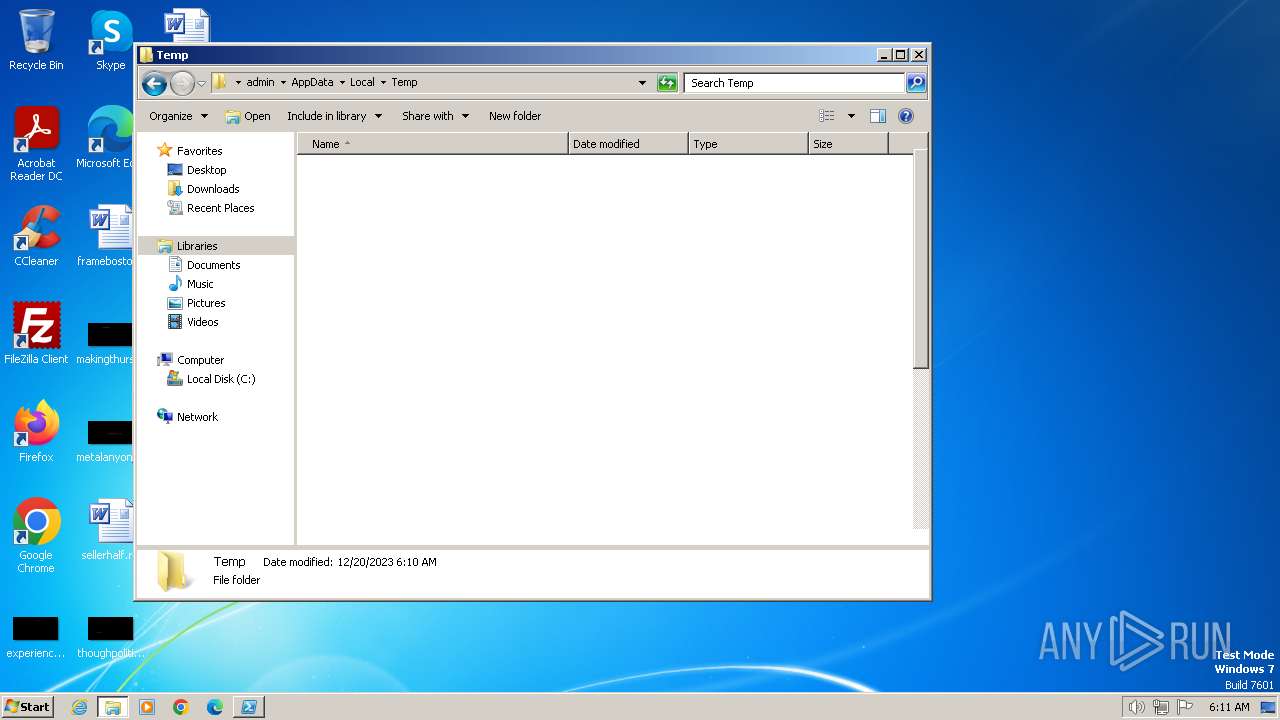1280x720 pixels.
Task: Select Acrobat Reader DC desktop icon
Action: point(36,145)
